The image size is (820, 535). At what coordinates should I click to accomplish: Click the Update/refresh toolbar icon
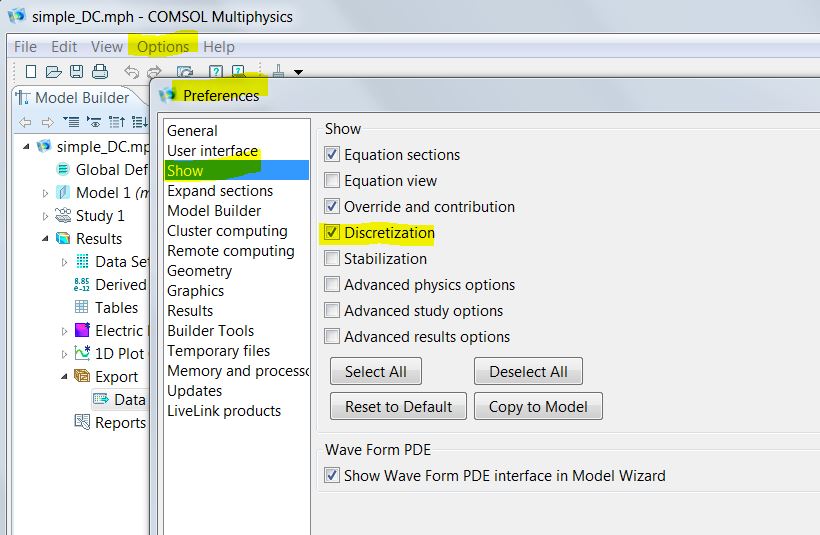click(x=185, y=71)
